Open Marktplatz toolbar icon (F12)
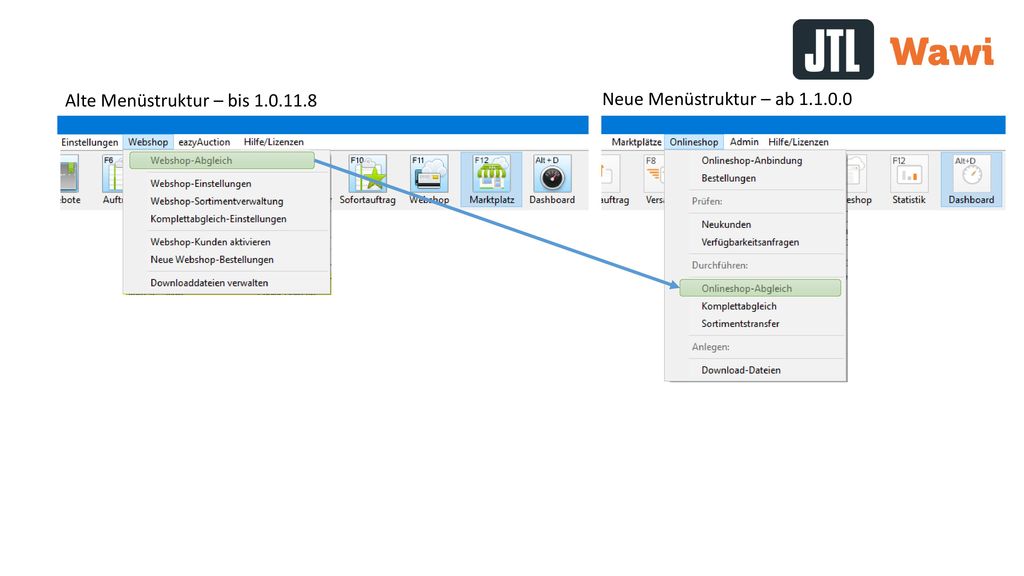 pyautogui.click(x=491, y=180)
